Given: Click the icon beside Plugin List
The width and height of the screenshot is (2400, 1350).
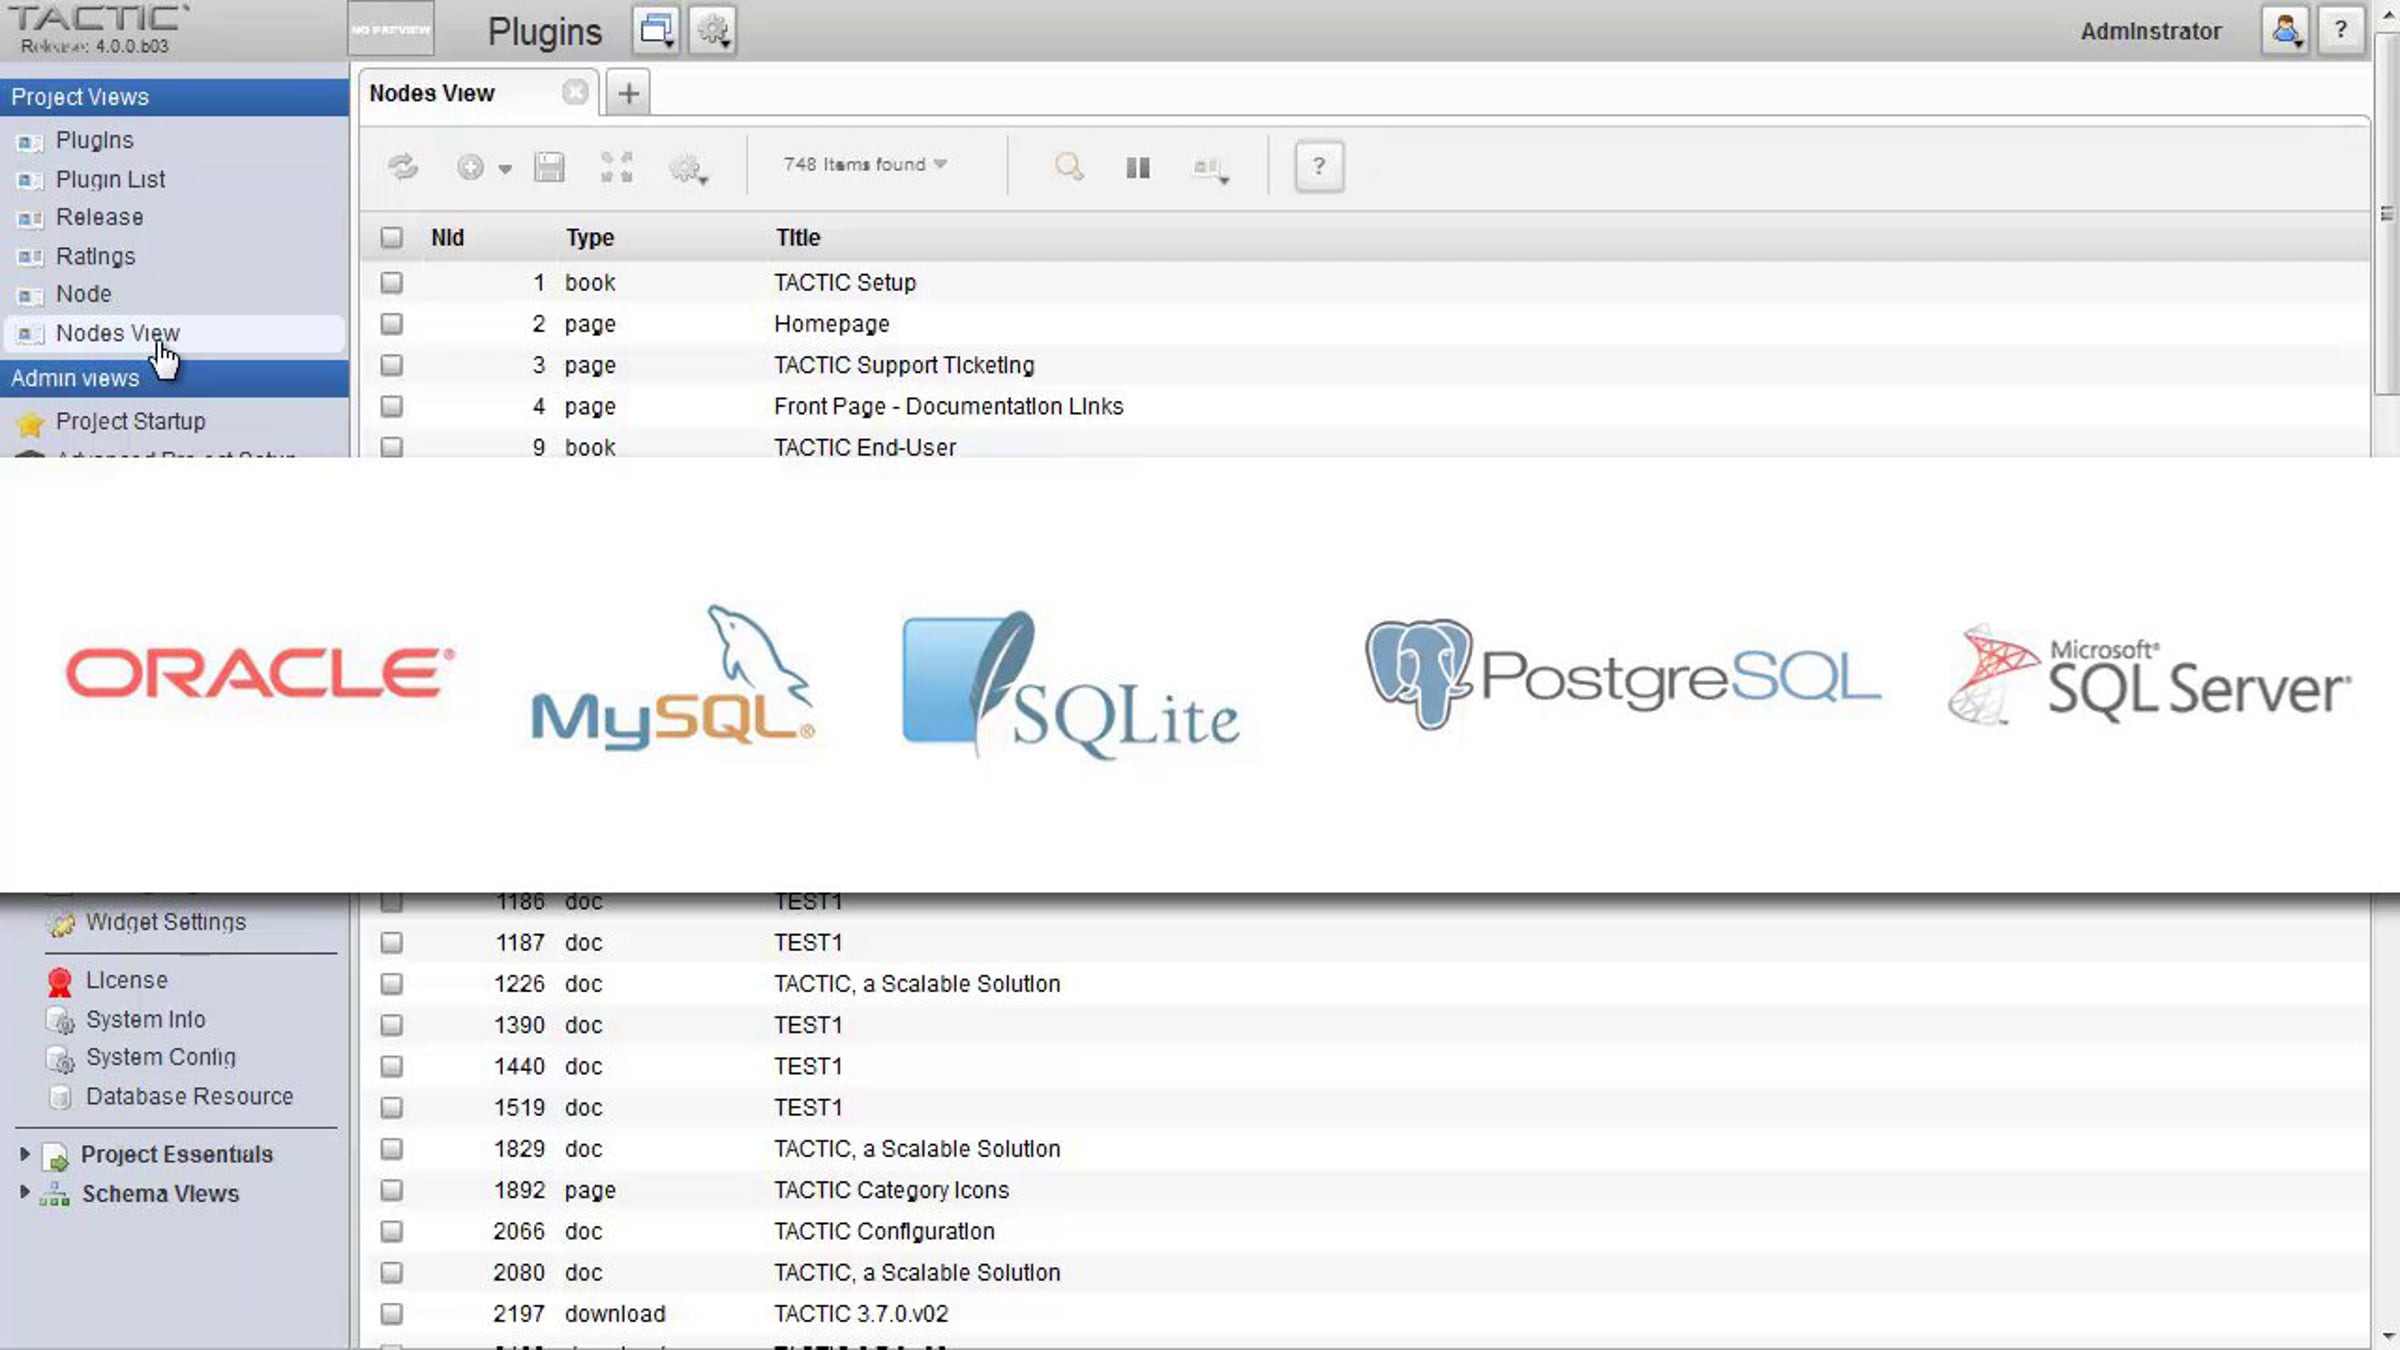Looking at the screenshot, I should point(30,181).
